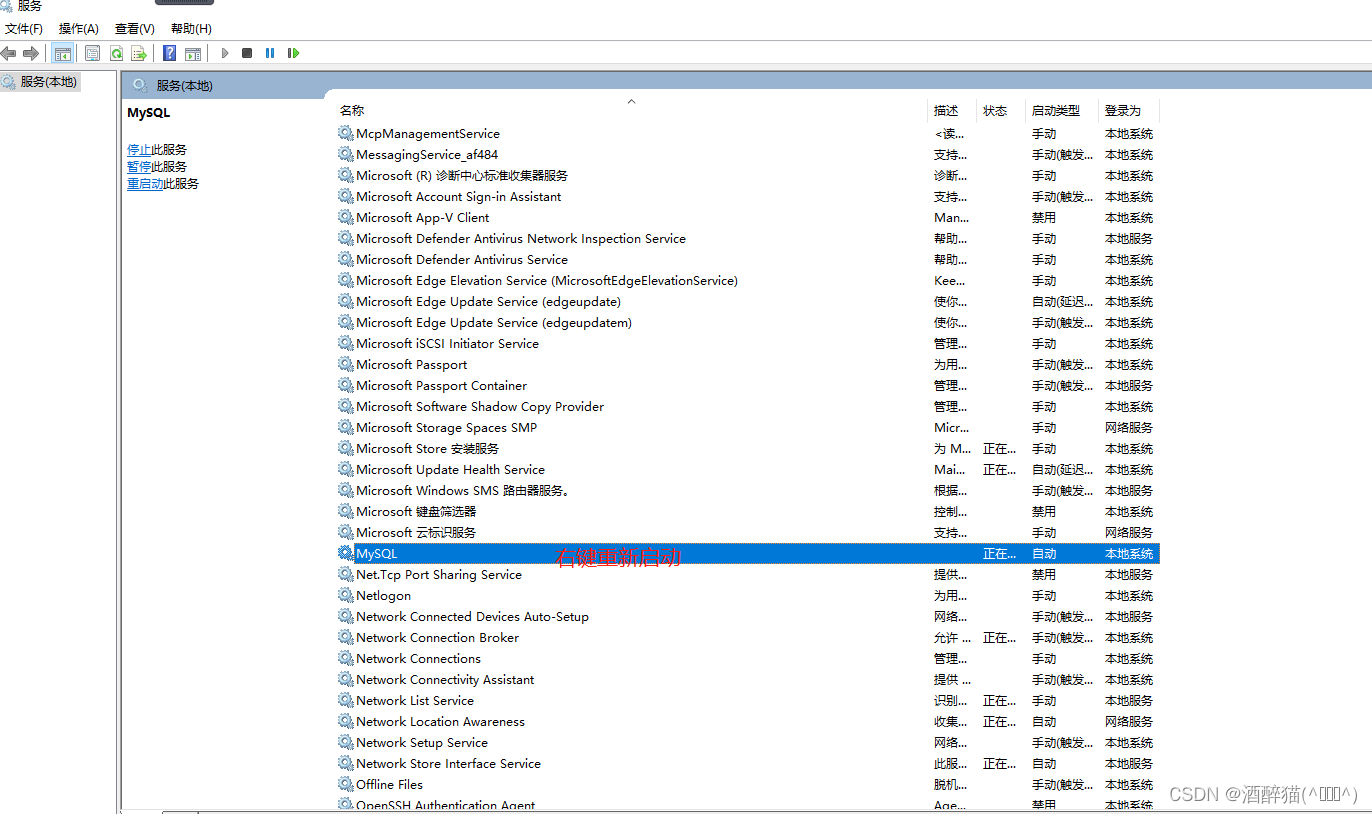Toggle the show/hide action pane icon
1372x814 pixels.
tap(193, 53)
